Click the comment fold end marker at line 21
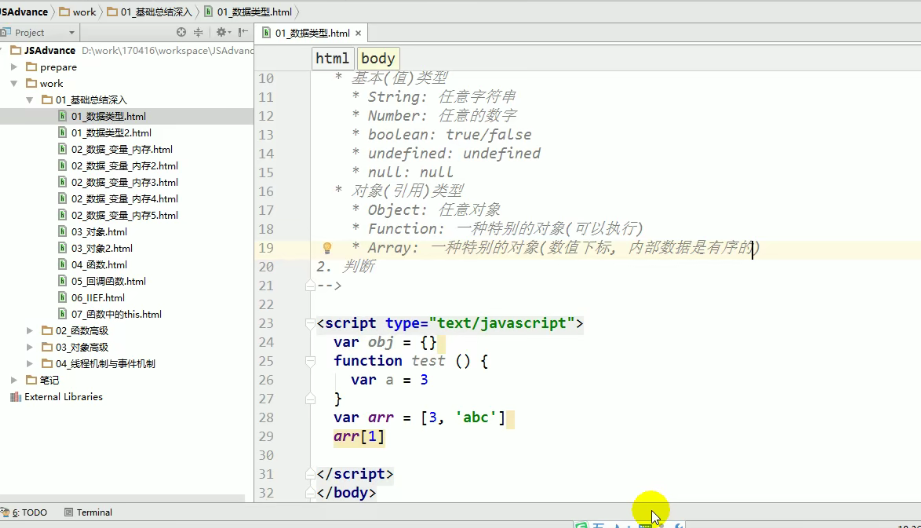Screen dimensions: 921x528 tap(310, 286)
